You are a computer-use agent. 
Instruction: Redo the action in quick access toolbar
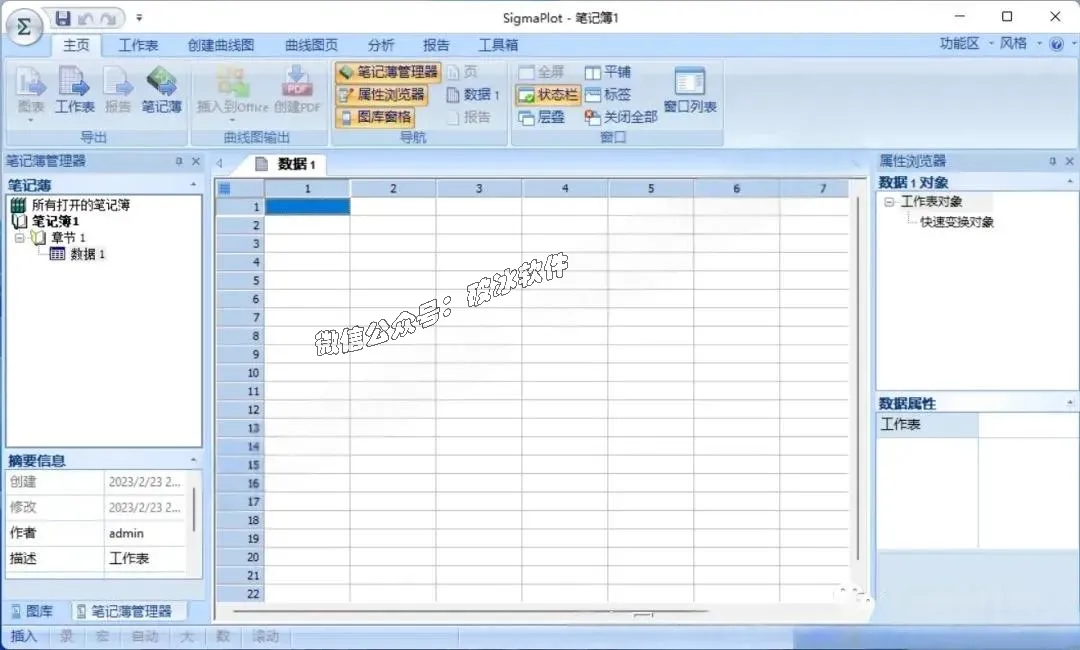point(107,19)
